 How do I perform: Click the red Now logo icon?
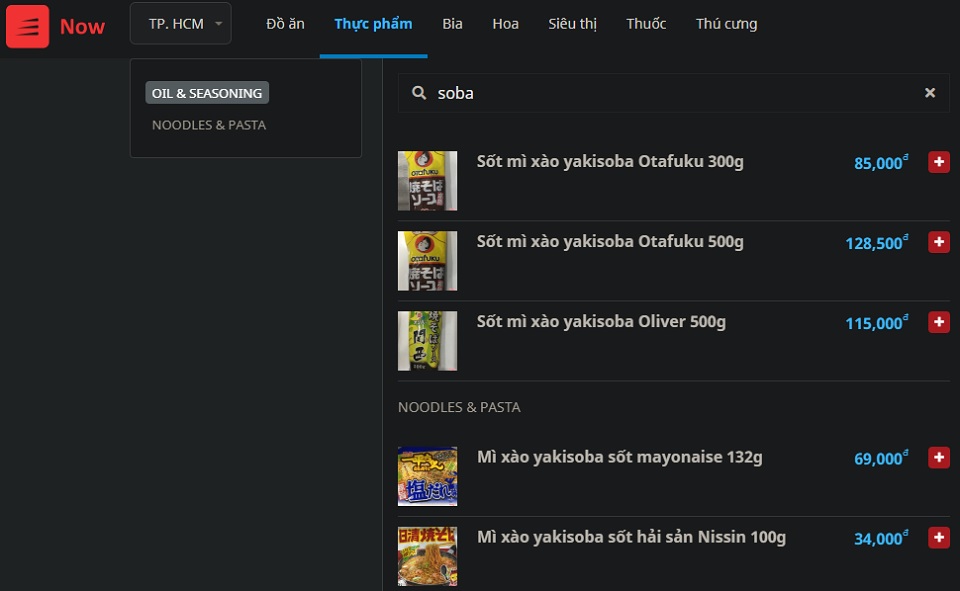pos(28,26)
